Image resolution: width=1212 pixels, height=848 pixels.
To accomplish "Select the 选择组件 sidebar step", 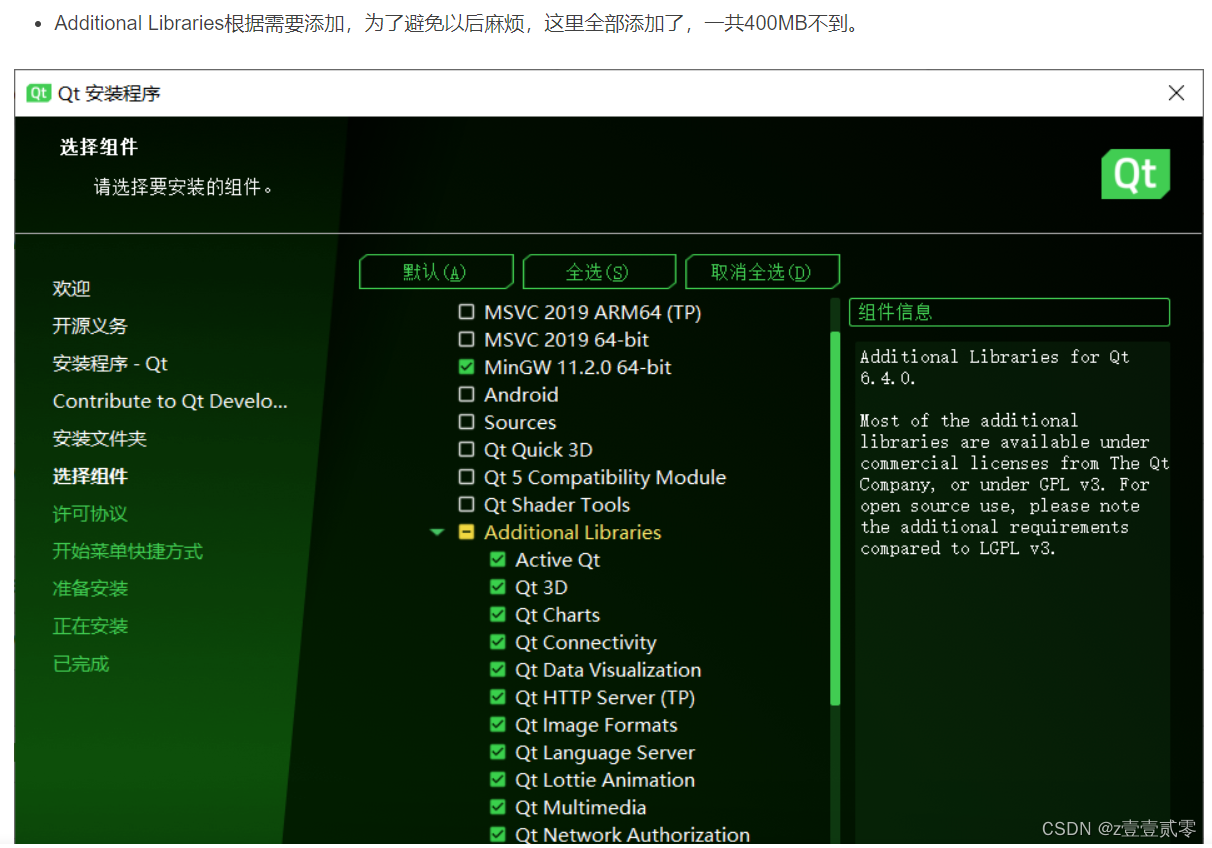I will pyautogui.click(x=90, y=476).
